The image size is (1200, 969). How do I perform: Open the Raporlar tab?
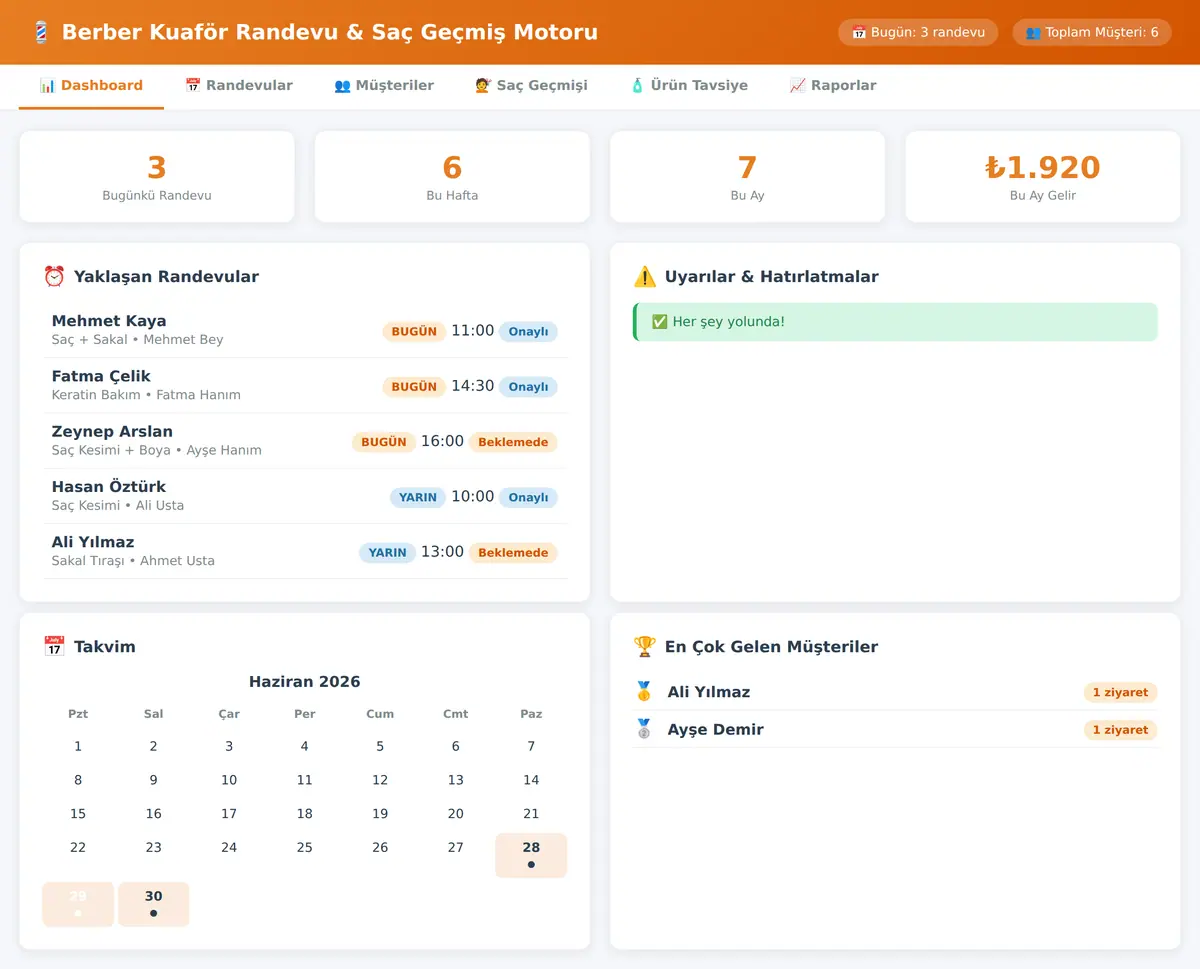833,86
